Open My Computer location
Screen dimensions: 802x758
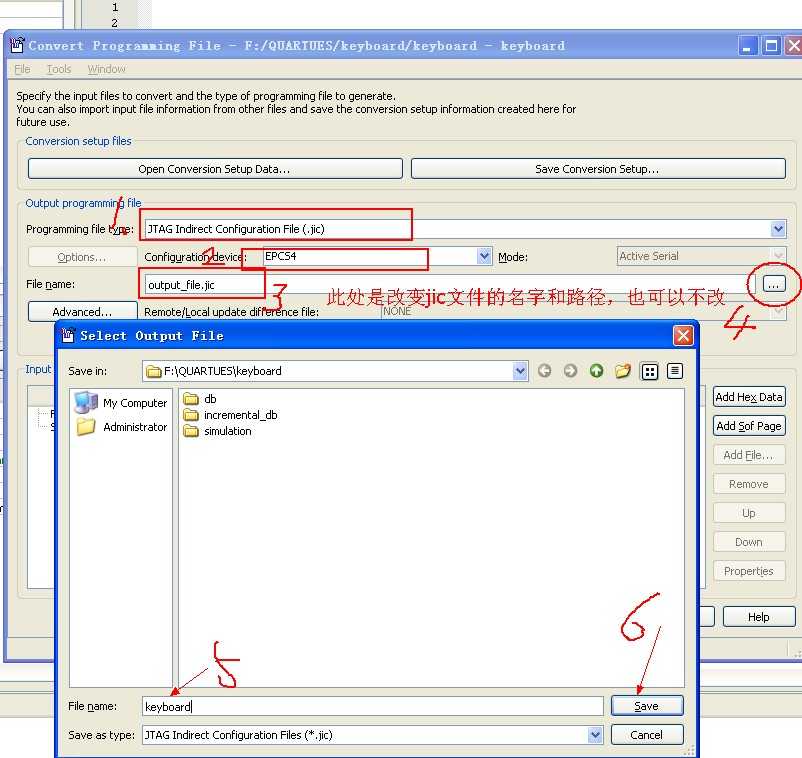click(121, 403)
